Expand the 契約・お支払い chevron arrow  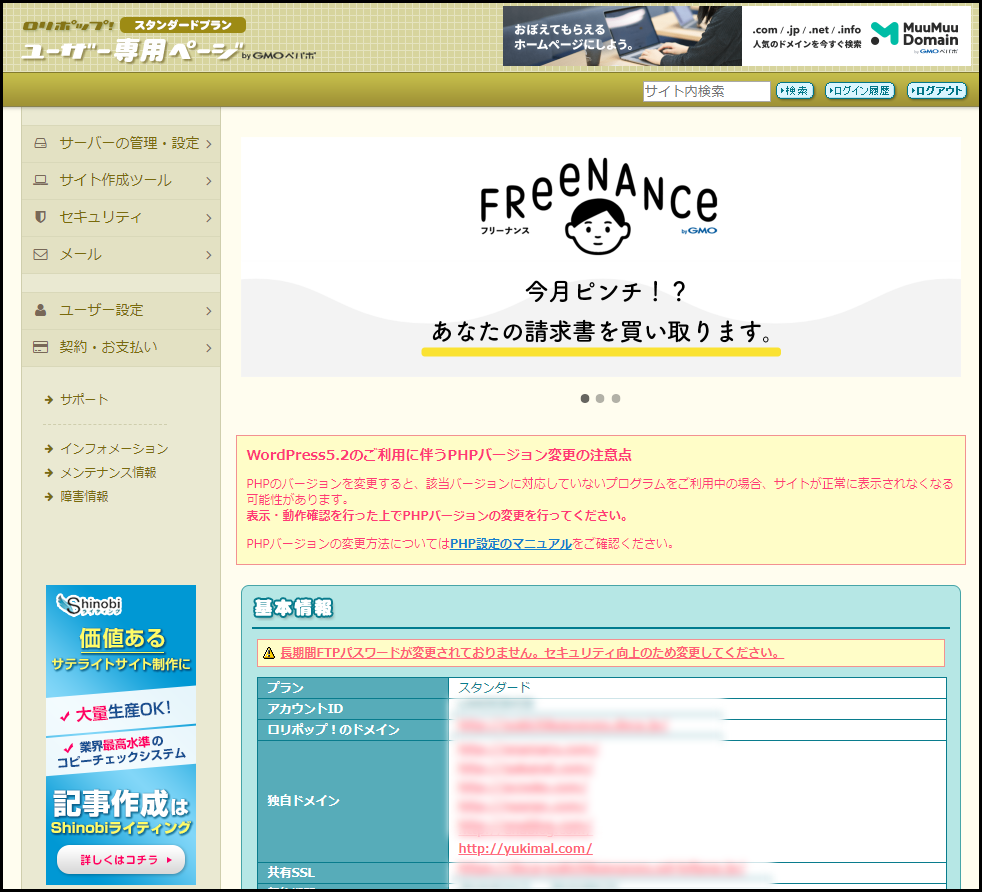tap(209, 348)
